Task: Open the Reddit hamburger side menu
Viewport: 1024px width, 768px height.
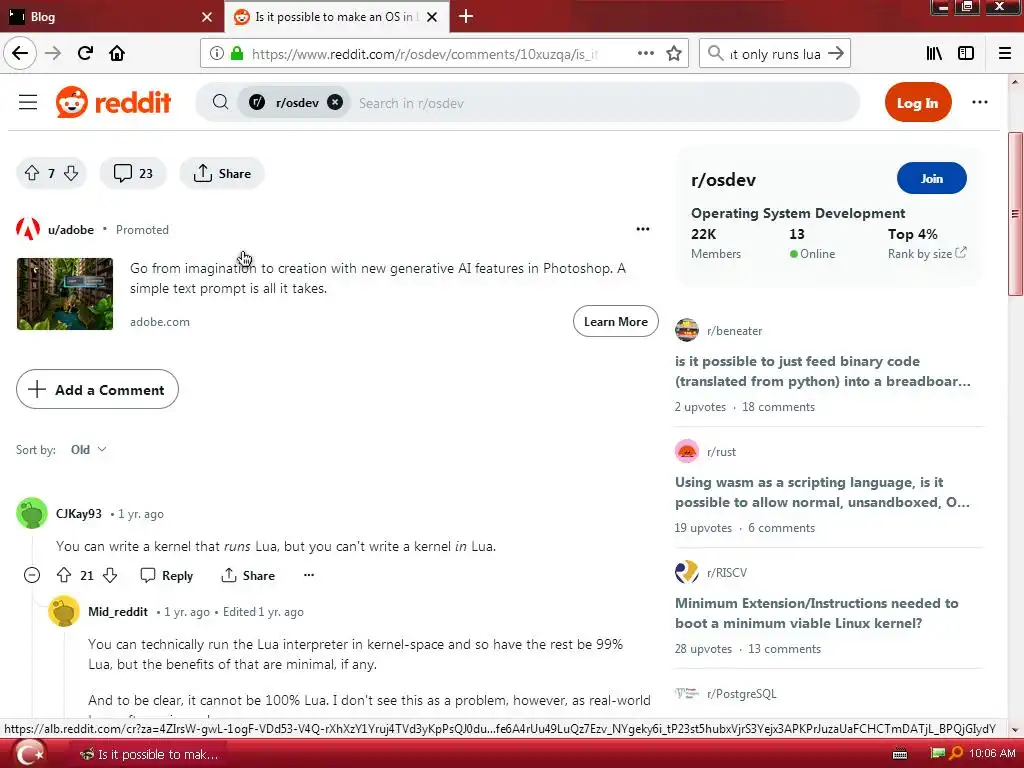Action: coord(27,103)
